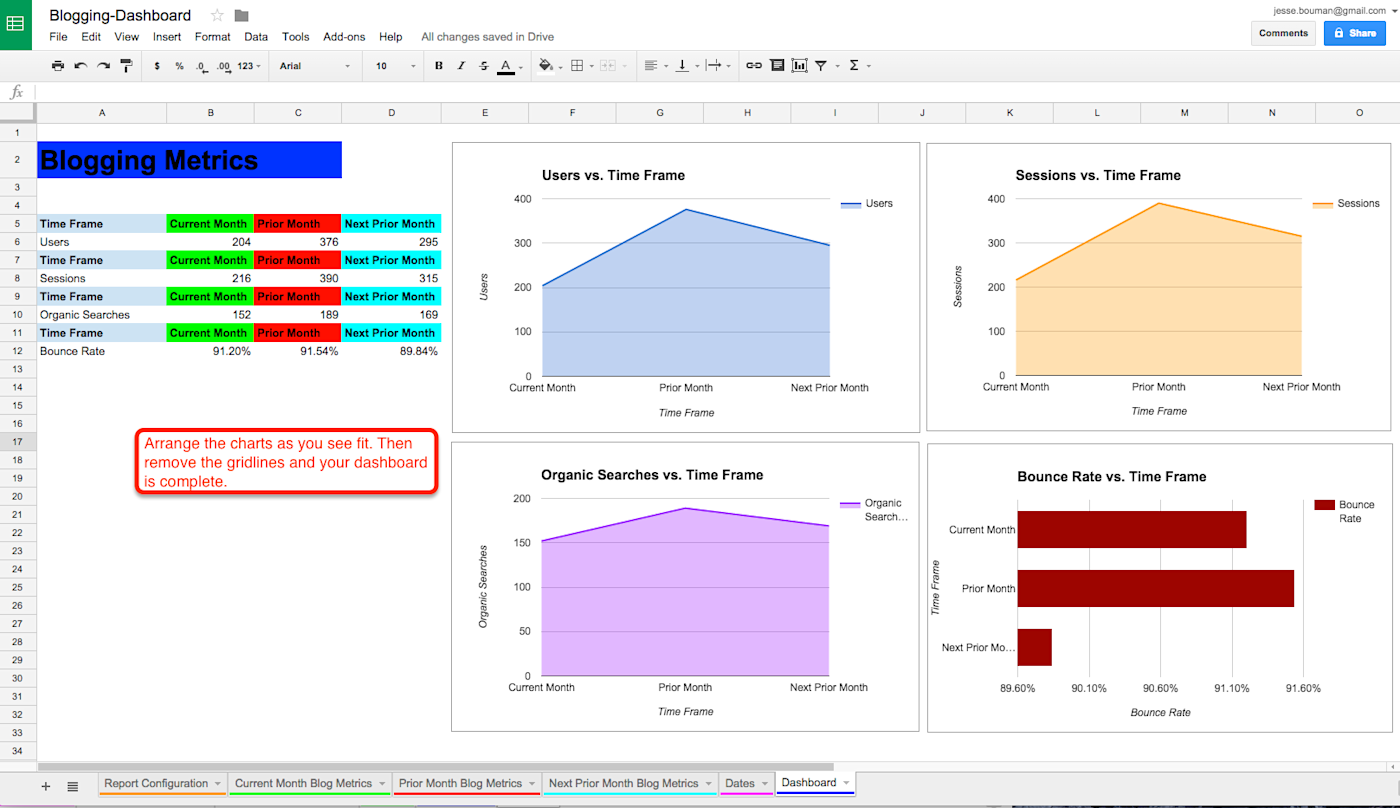Click the Functions sigma icon
This screenshot has width=1400, height=808.
coord(854,66)
